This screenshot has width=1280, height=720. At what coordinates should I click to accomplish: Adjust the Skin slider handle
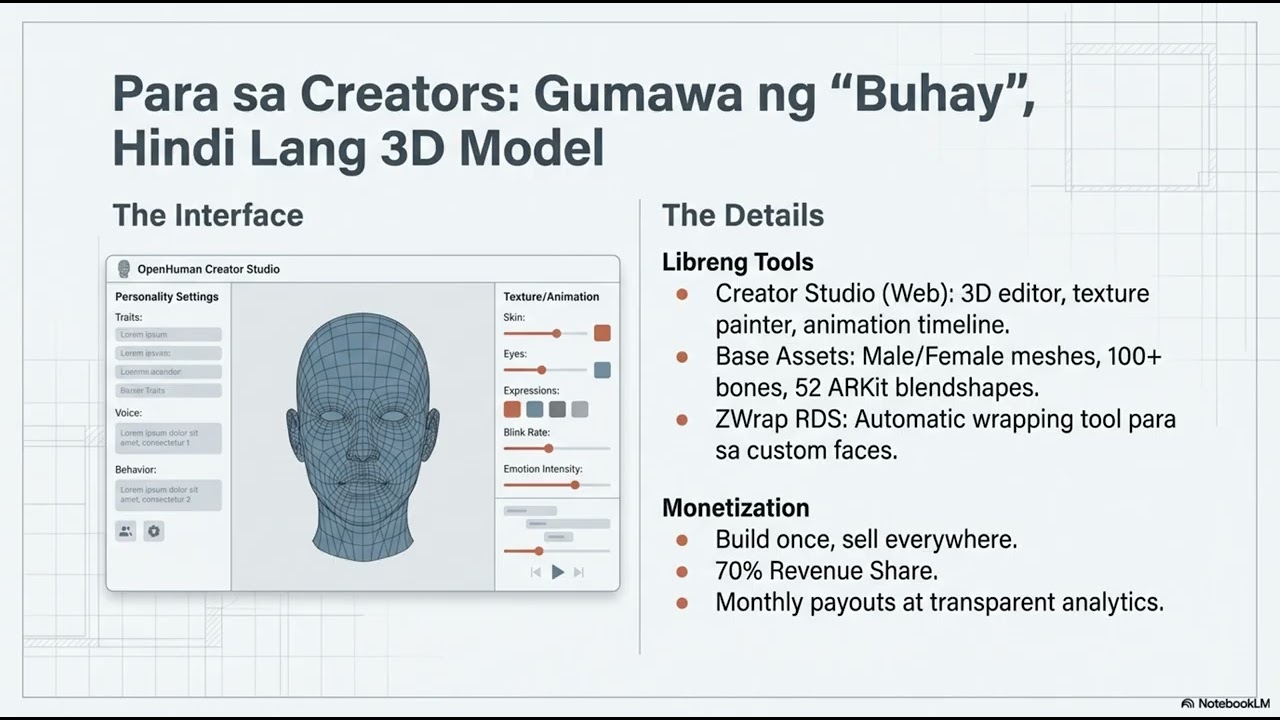(557, 333)
